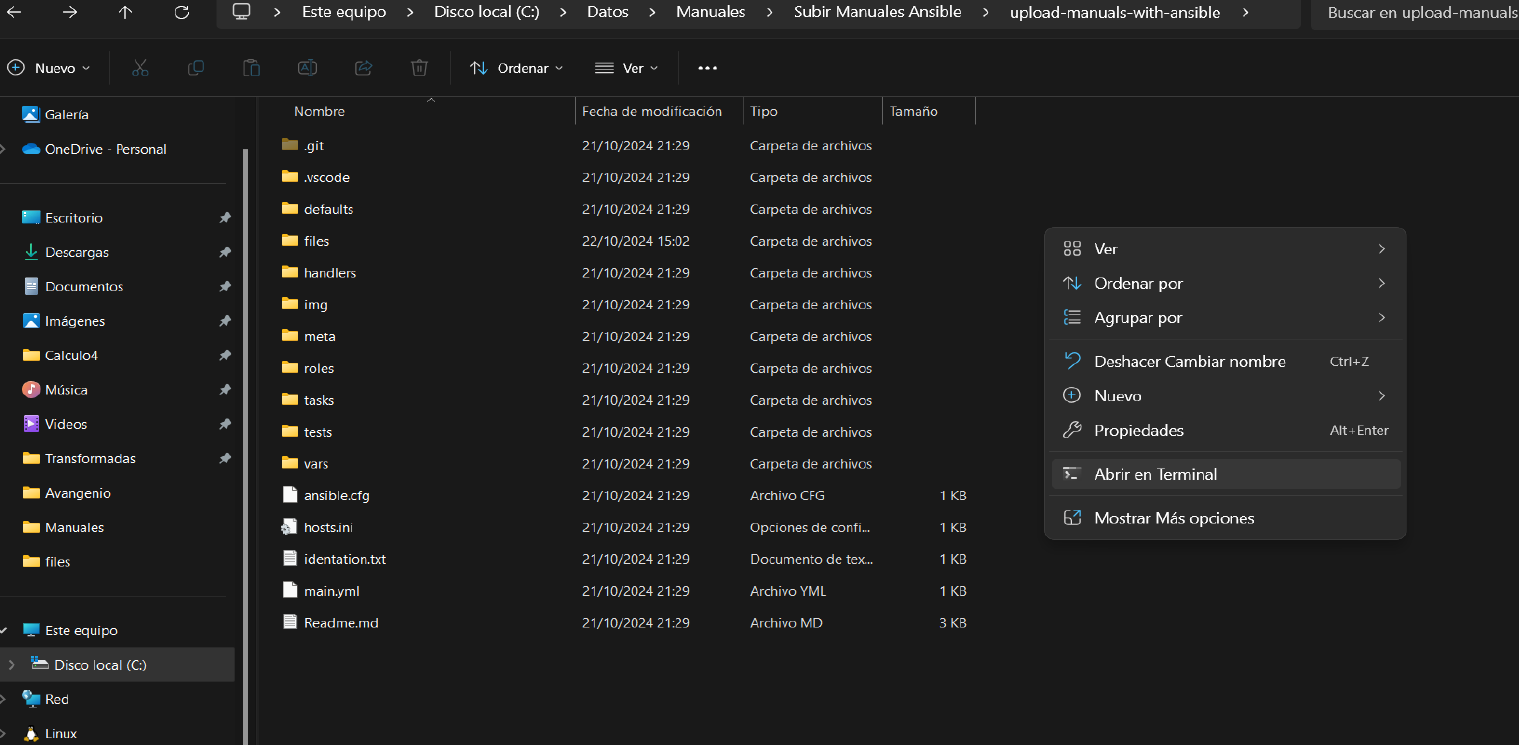The width and height of the screenshot is (1519, 745).
Task: Open the Ordenar dropdown in toolbar
Action: coord(516,68)
